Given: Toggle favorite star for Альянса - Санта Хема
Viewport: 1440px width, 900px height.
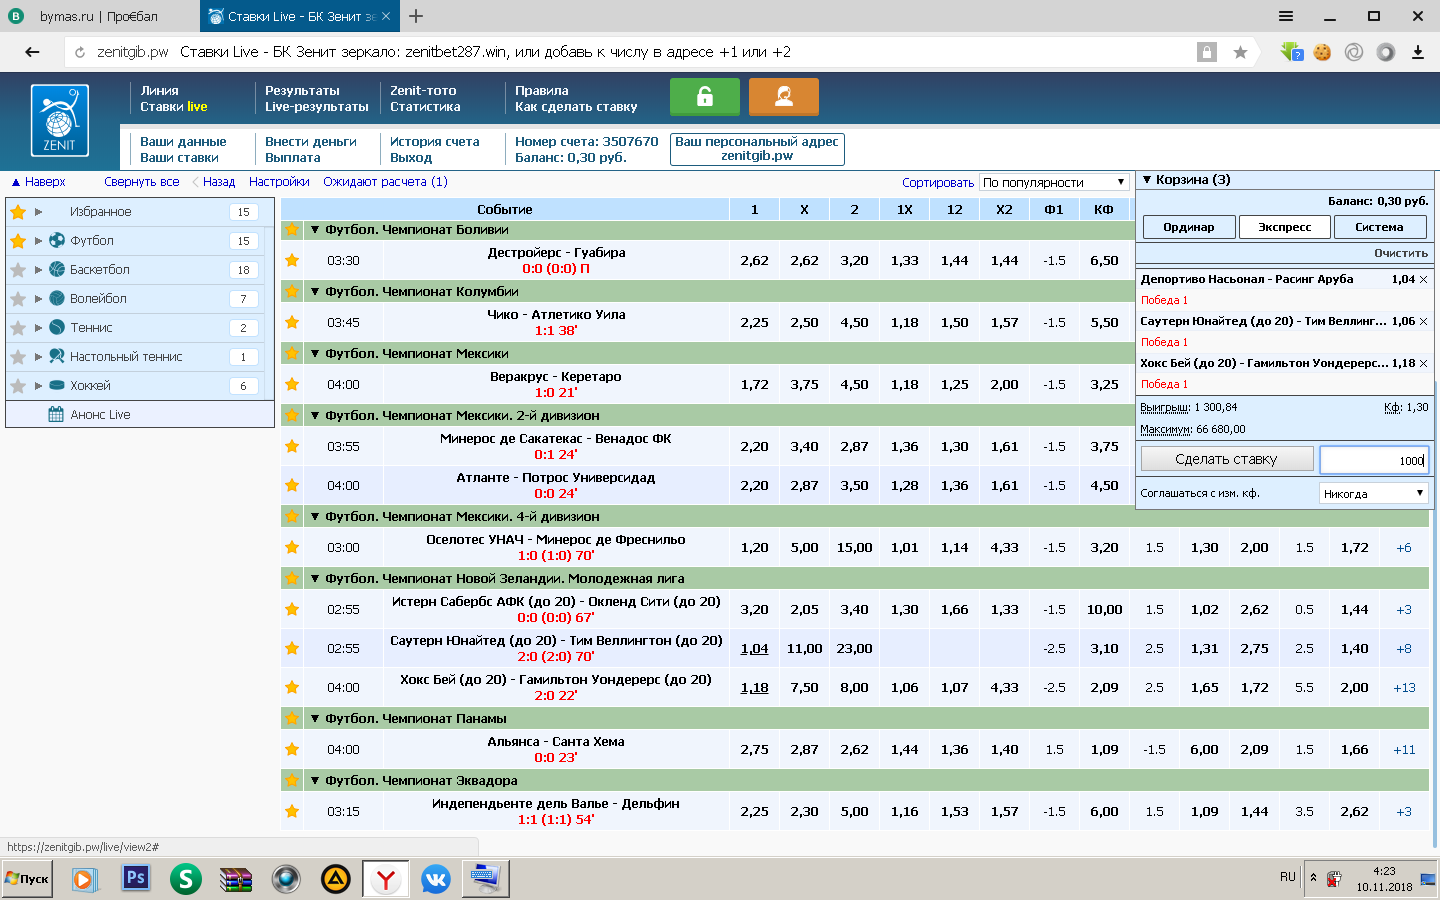Looking at the screenshot, I should [x=292, y=749].
